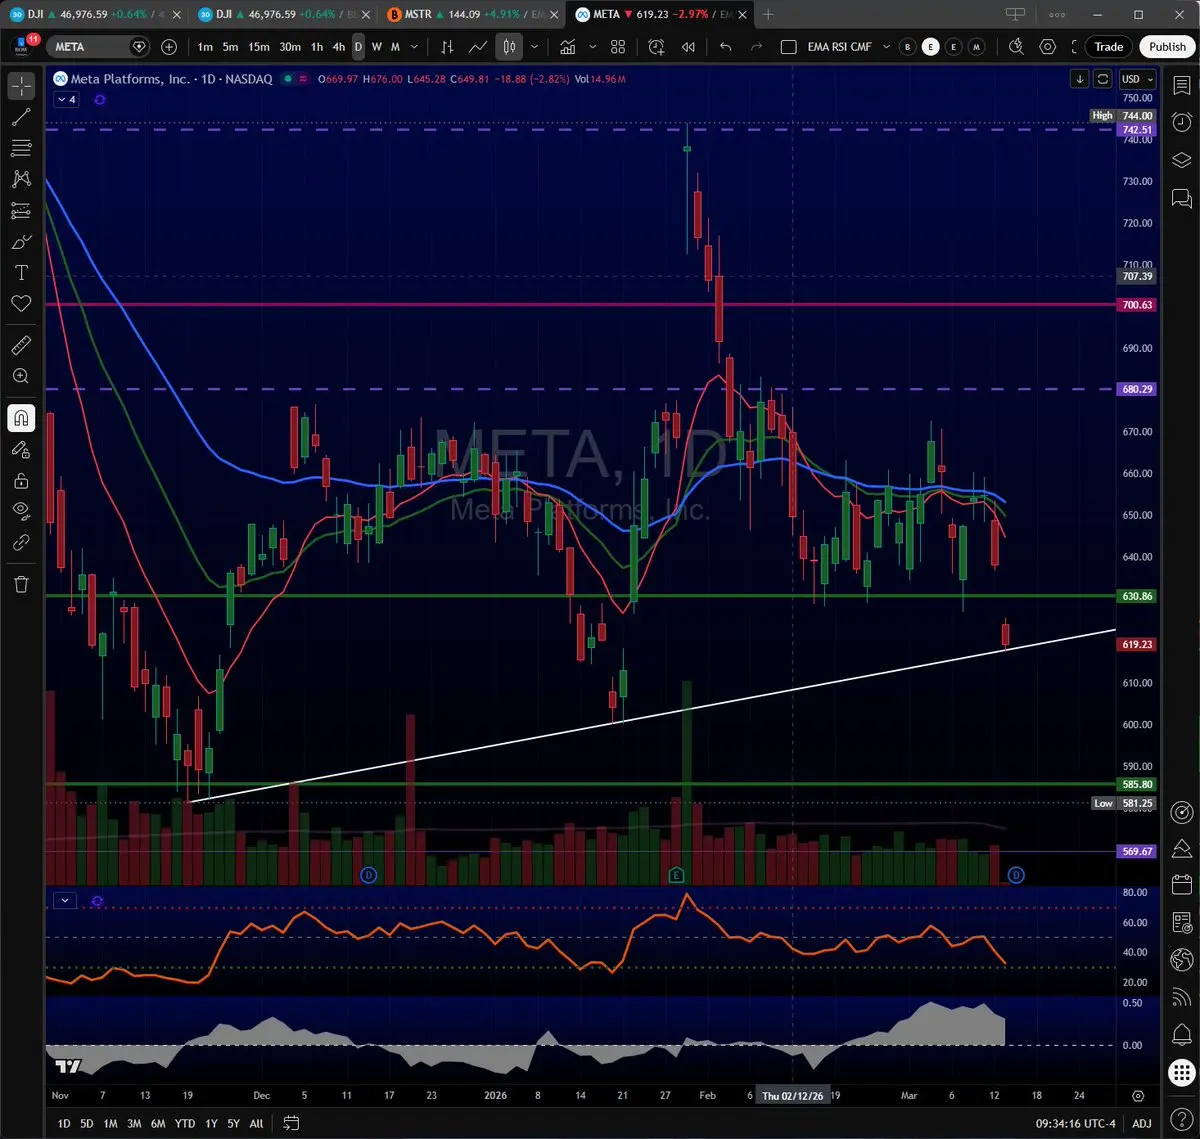Open the notifications bell panel
This screenshot has width=1200, height=1139.
pos(1182,1033)
